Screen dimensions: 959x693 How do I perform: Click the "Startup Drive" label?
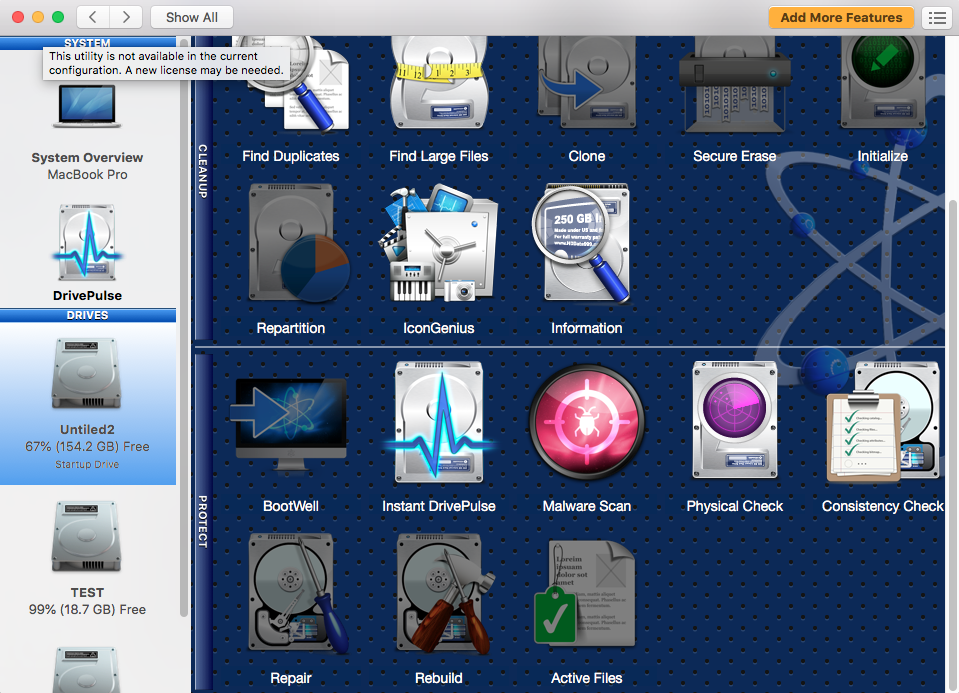pyautogui.click(x=87, y=465)
